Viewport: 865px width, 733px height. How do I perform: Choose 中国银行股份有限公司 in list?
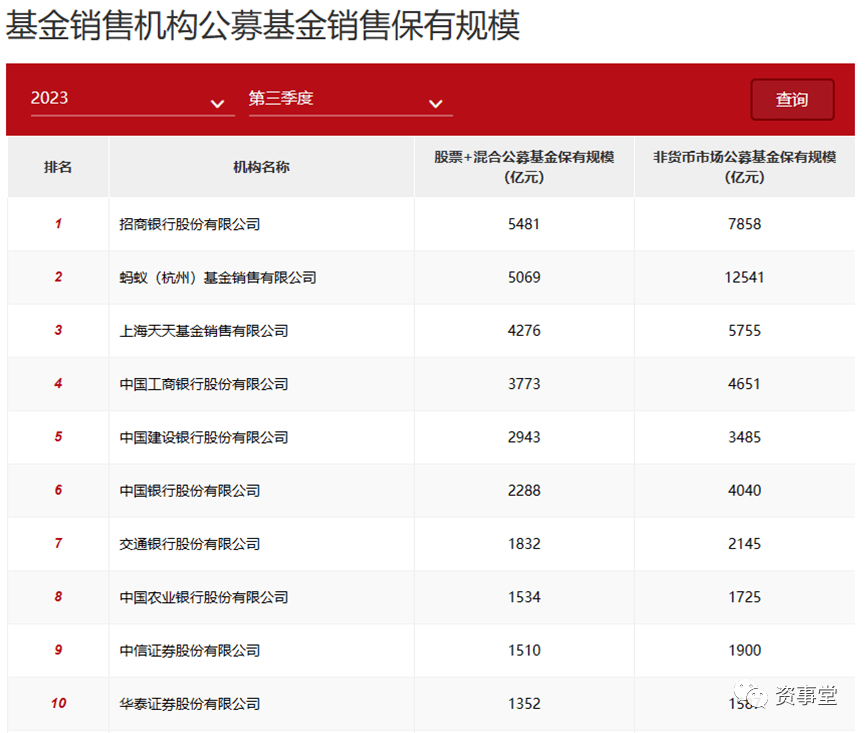(x=190, y=490)
